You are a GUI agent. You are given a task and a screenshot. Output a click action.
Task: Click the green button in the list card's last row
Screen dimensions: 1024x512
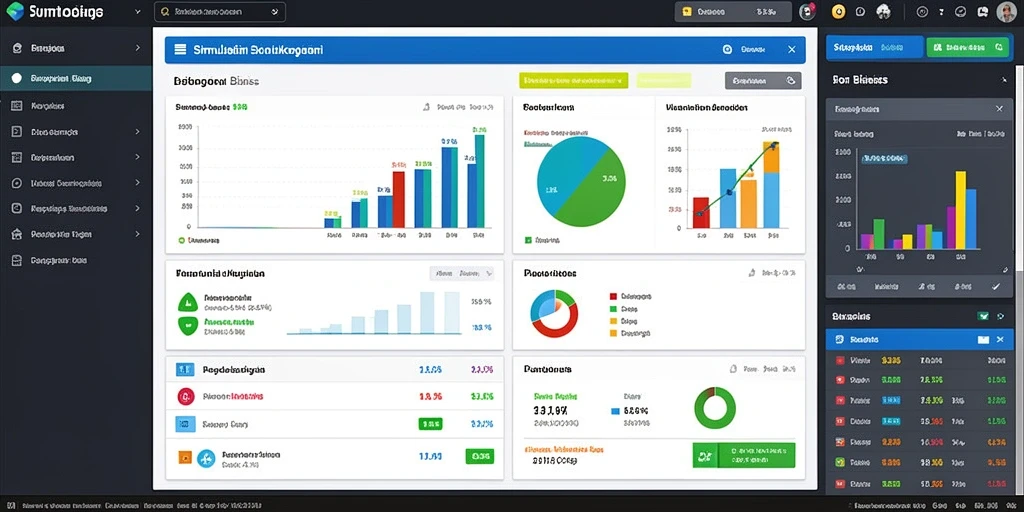pos(480,456)
